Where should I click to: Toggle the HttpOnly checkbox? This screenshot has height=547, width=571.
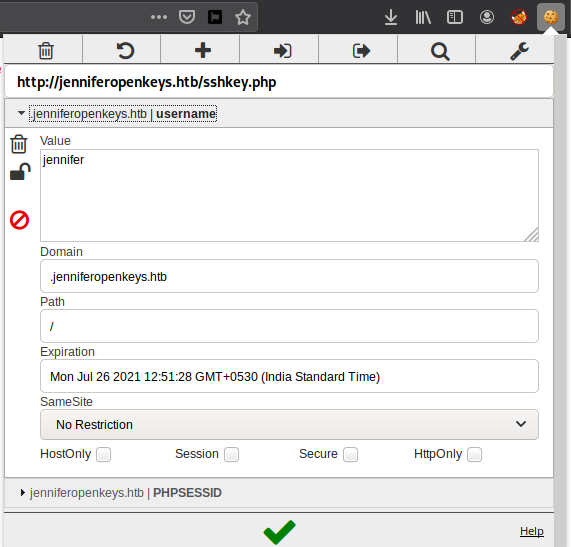pyautogui.click(x=474, y=454)
